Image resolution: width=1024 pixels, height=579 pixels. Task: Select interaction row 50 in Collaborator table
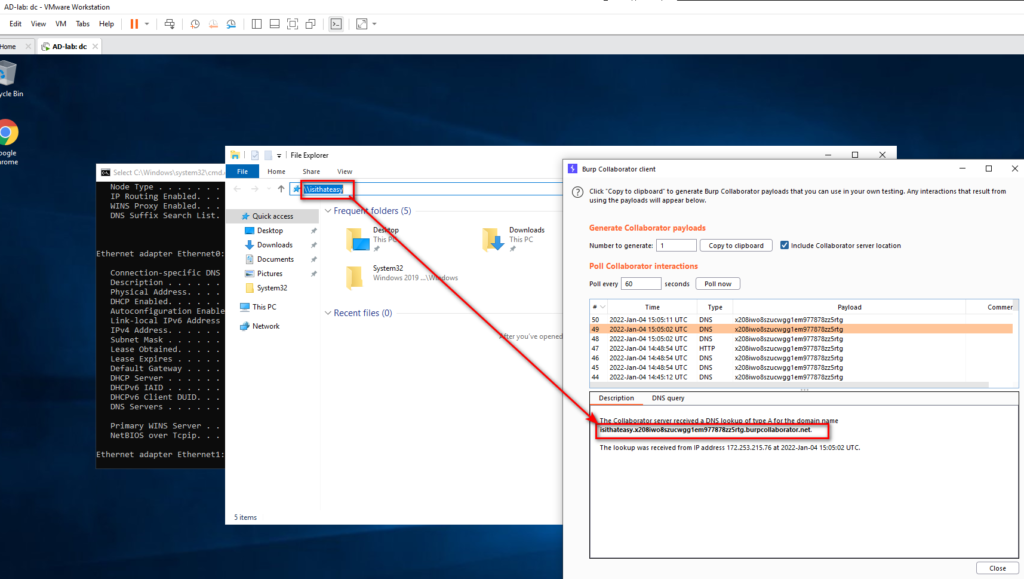801,320
